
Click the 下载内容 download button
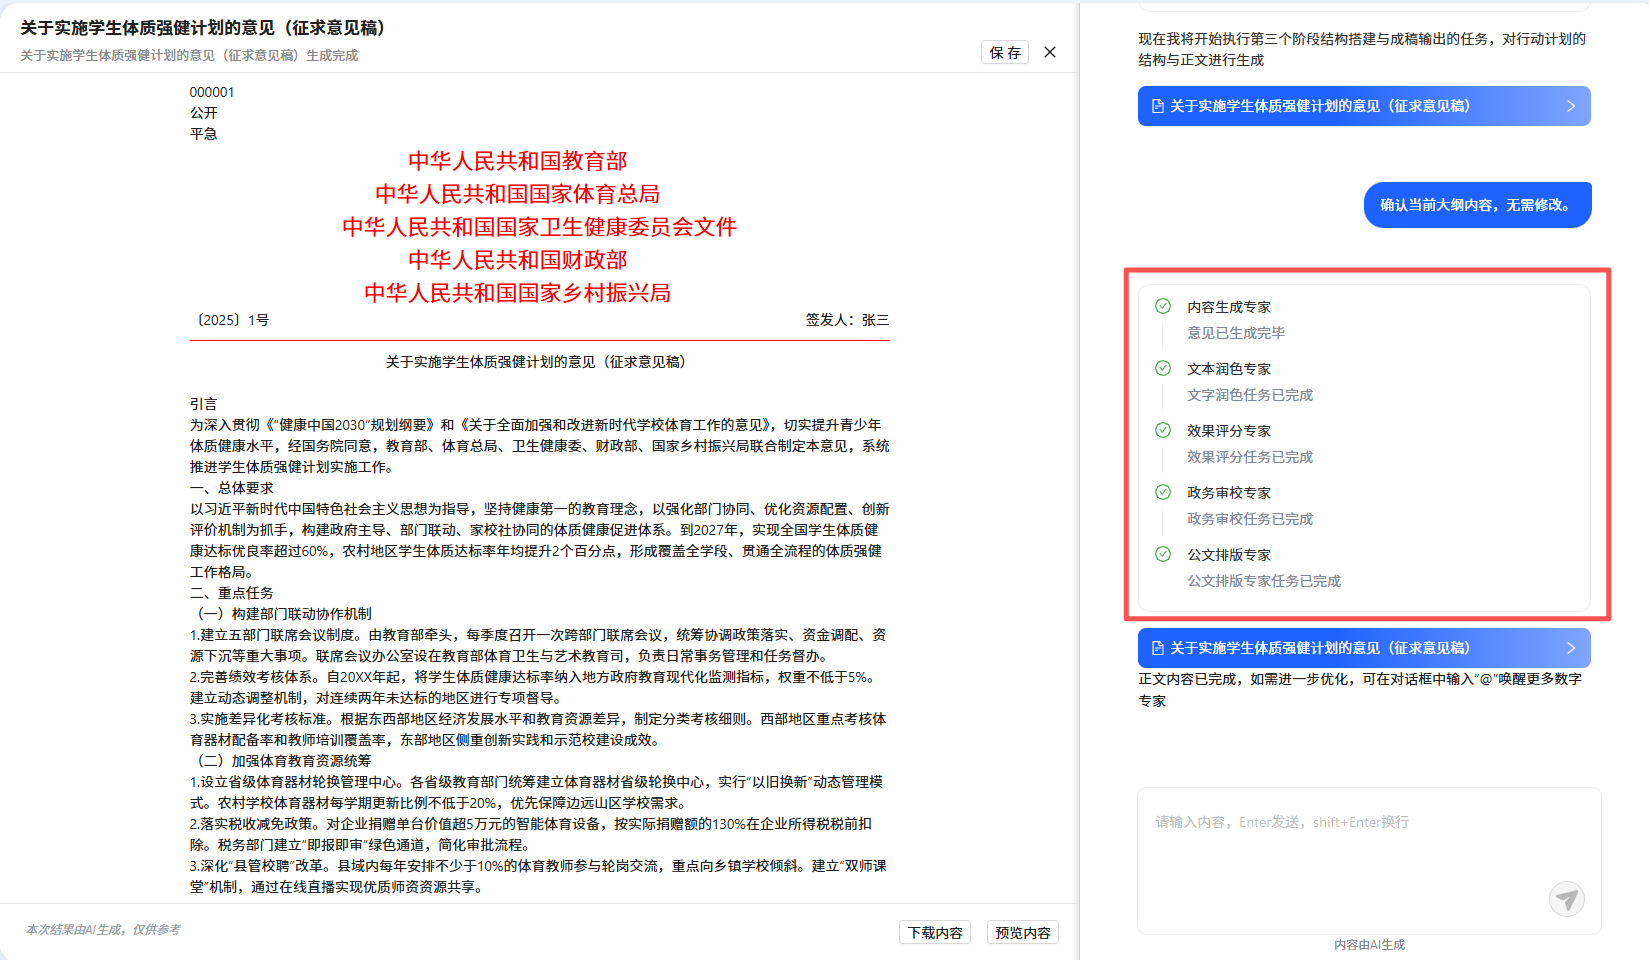coord(934,932)
